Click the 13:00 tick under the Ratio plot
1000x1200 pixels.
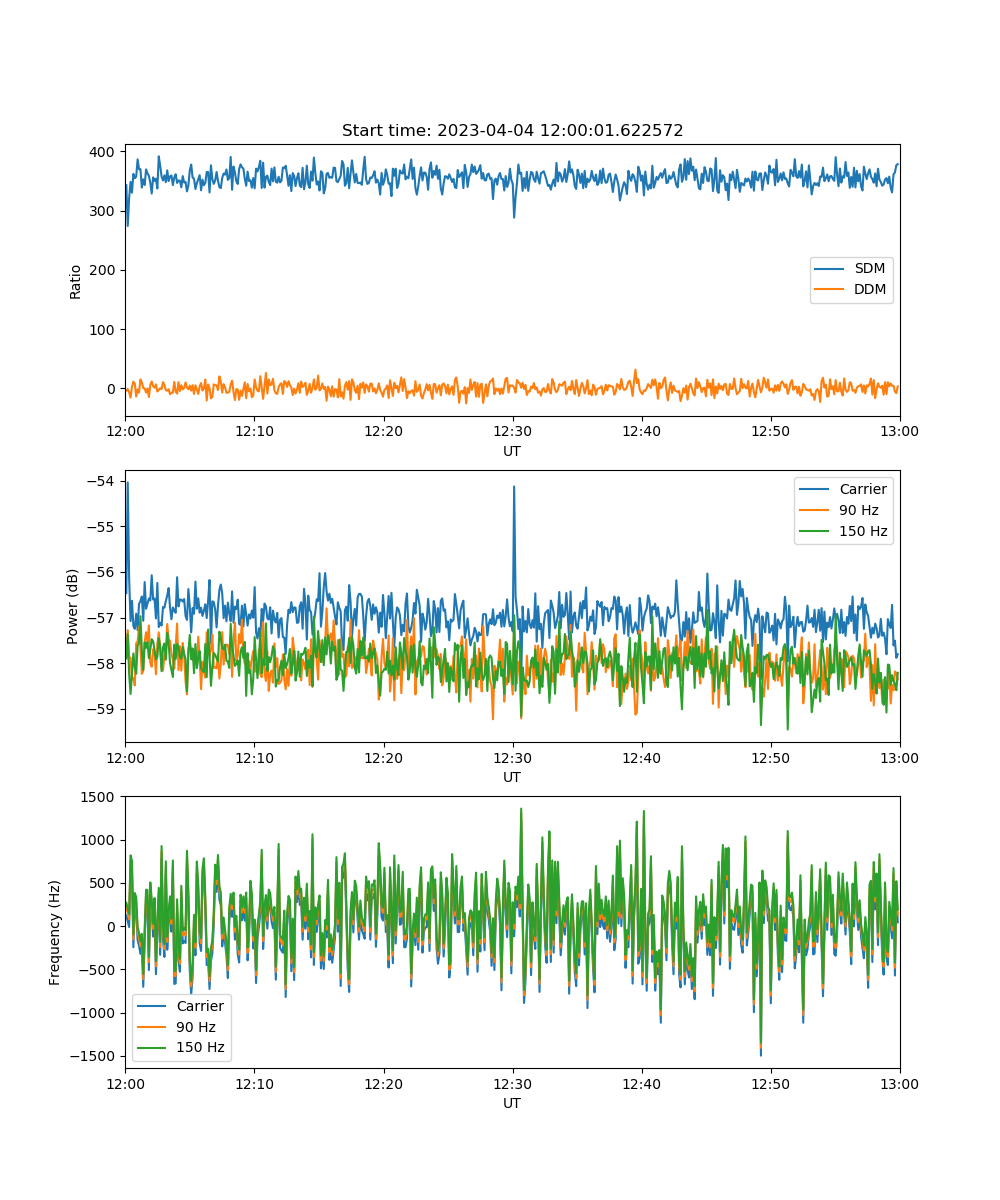click(900, 431)
